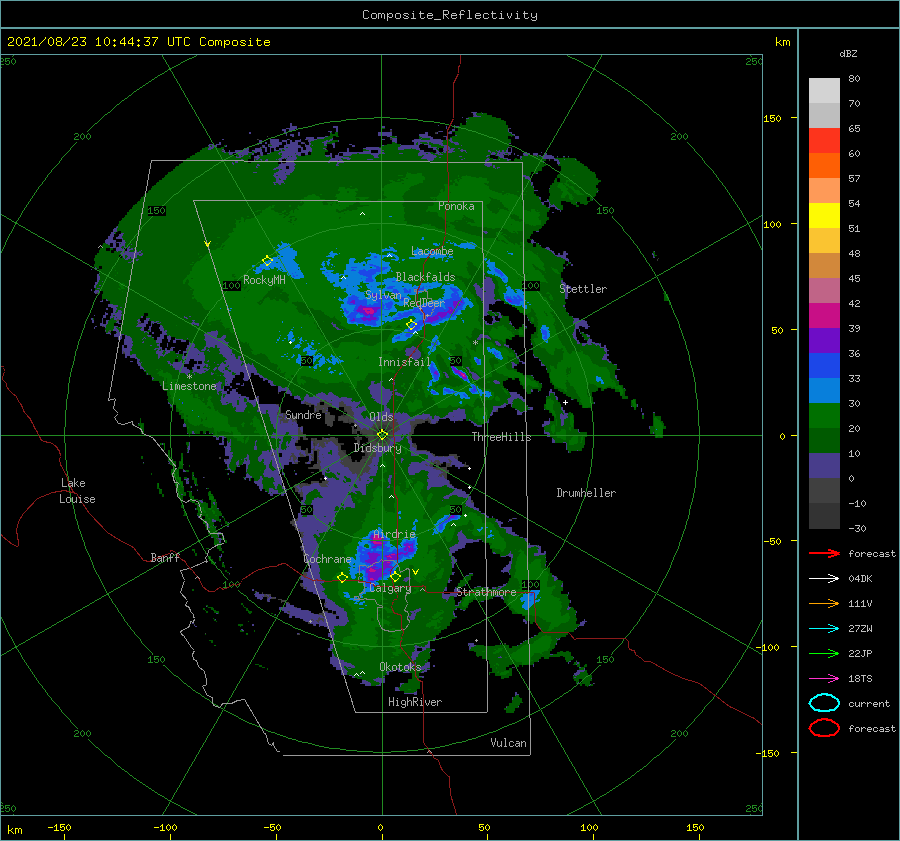
Task: Click the Banff label
Action: tap(165, 557)
